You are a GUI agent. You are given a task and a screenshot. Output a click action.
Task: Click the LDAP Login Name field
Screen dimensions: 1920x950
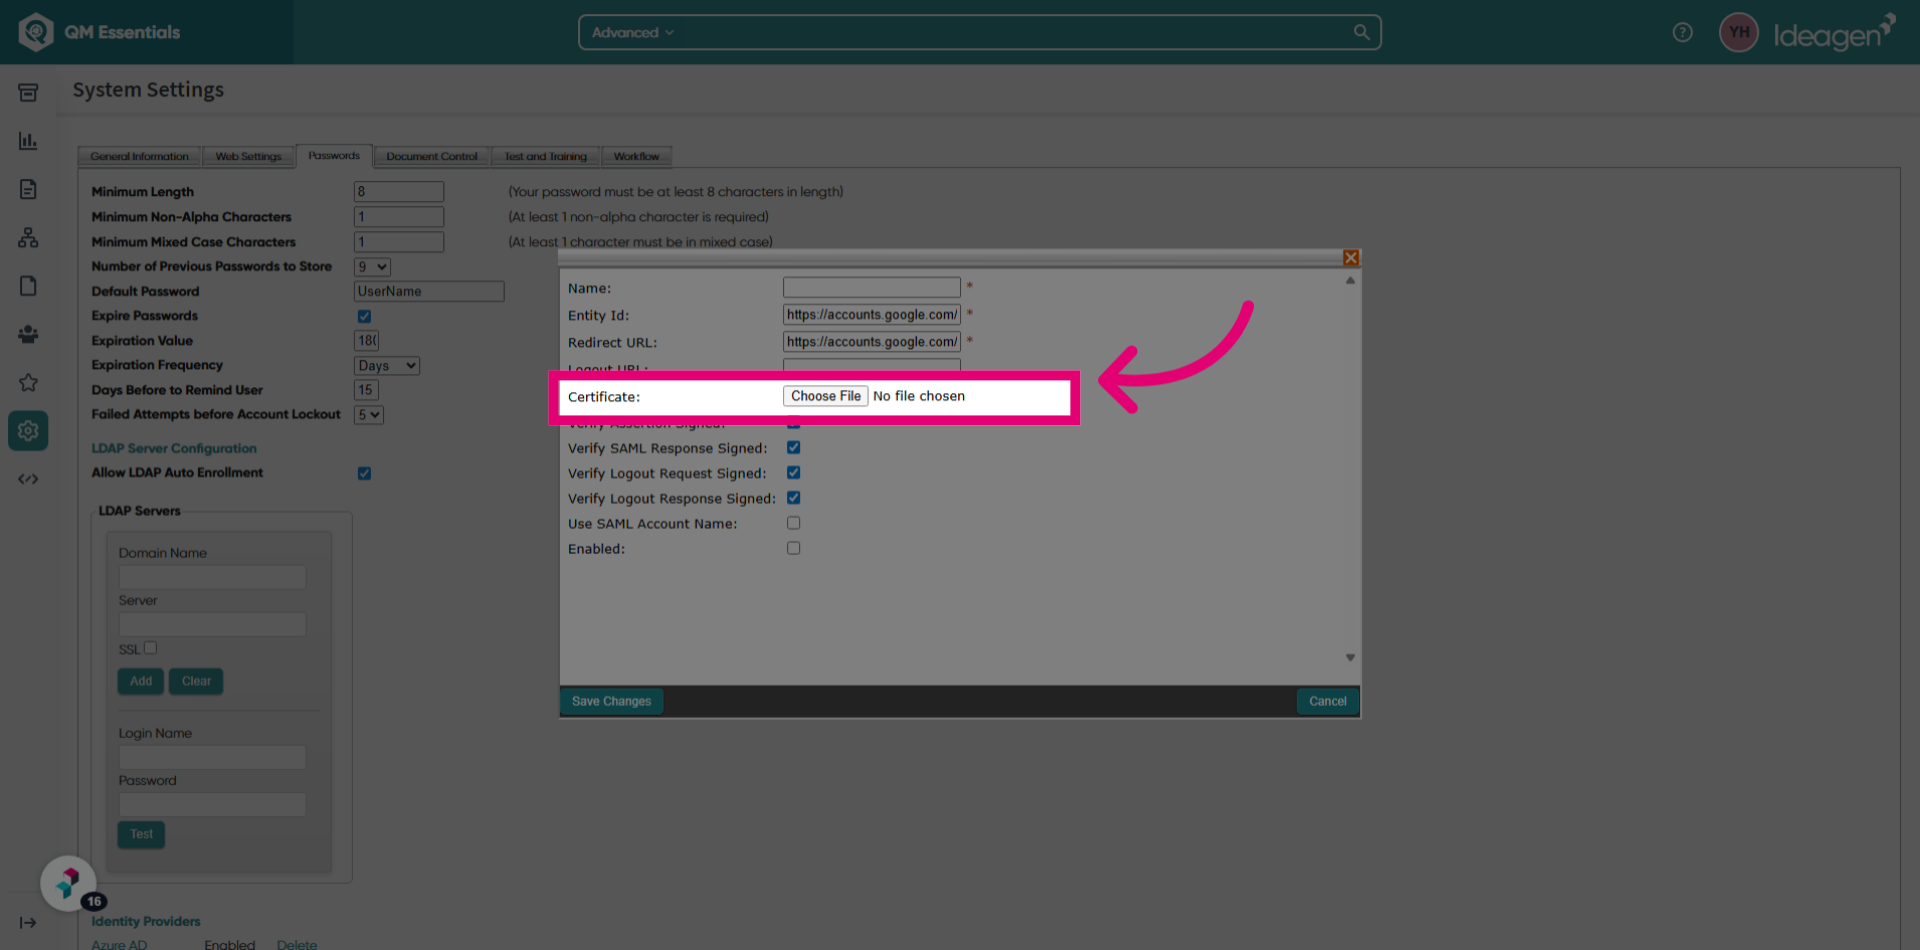212,757
